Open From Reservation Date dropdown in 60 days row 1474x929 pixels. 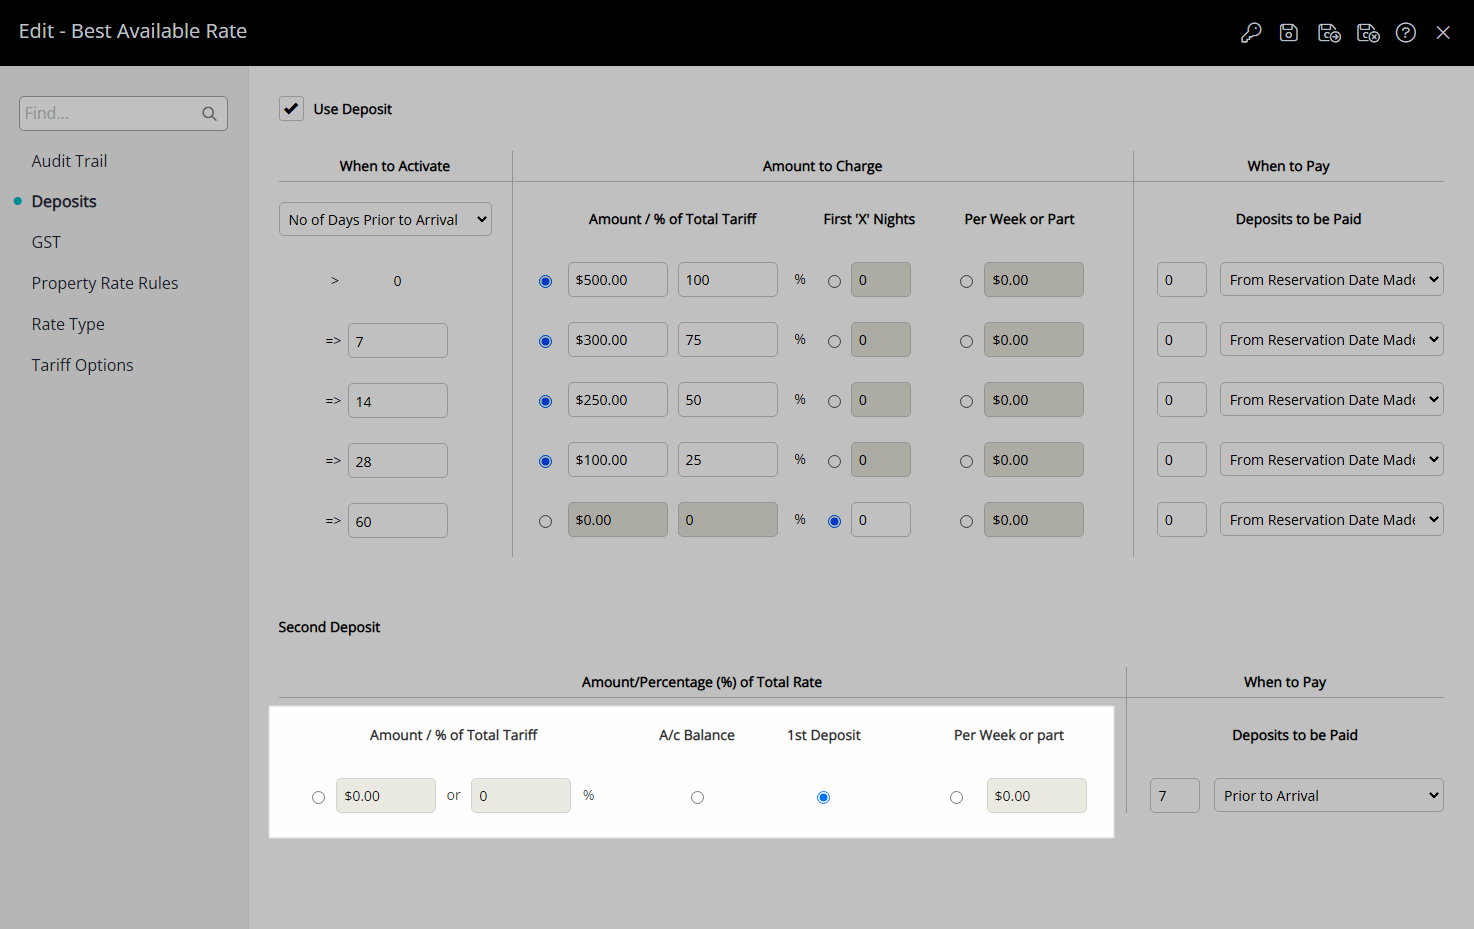1331,519
